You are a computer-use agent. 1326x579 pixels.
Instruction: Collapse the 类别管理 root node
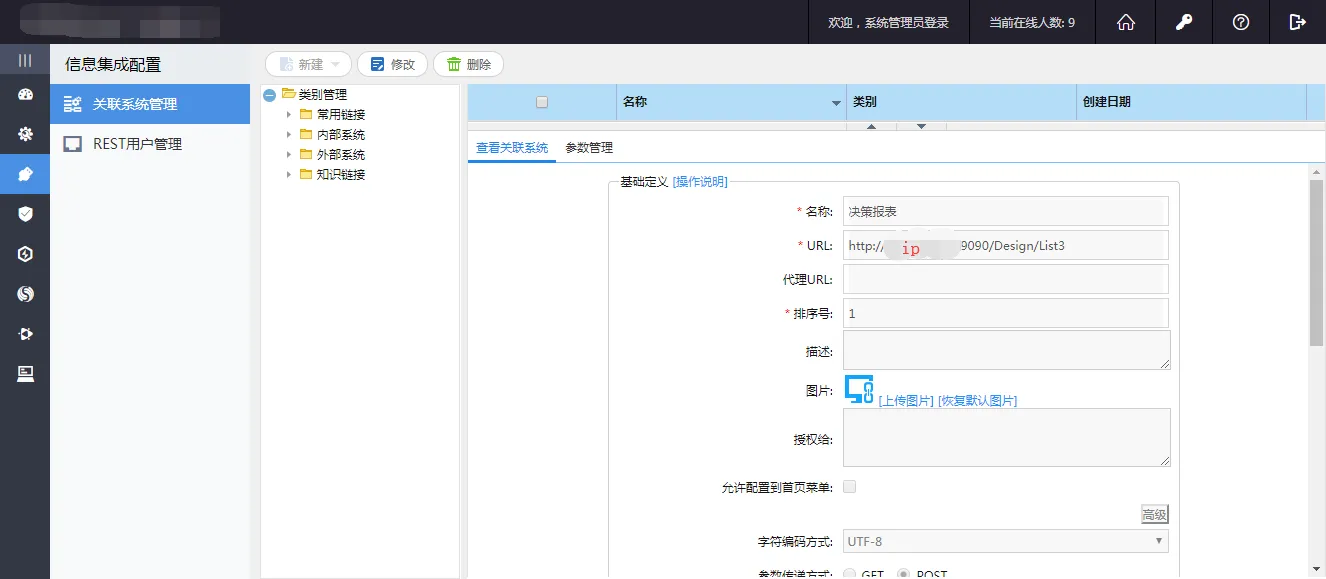tap(269, 95)
